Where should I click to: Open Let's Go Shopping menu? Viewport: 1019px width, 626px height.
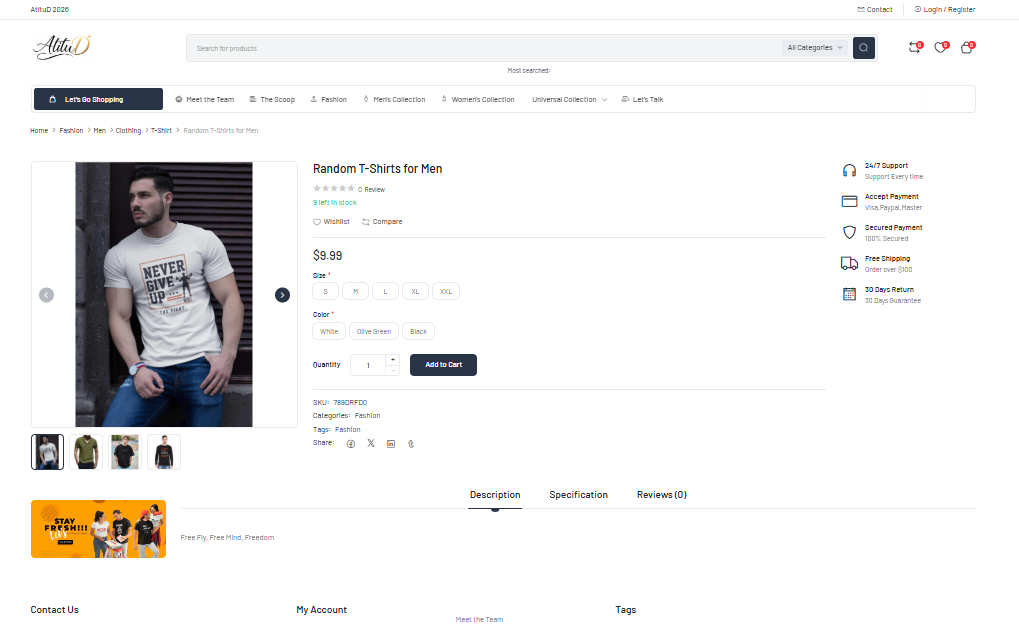pos(98,99)
